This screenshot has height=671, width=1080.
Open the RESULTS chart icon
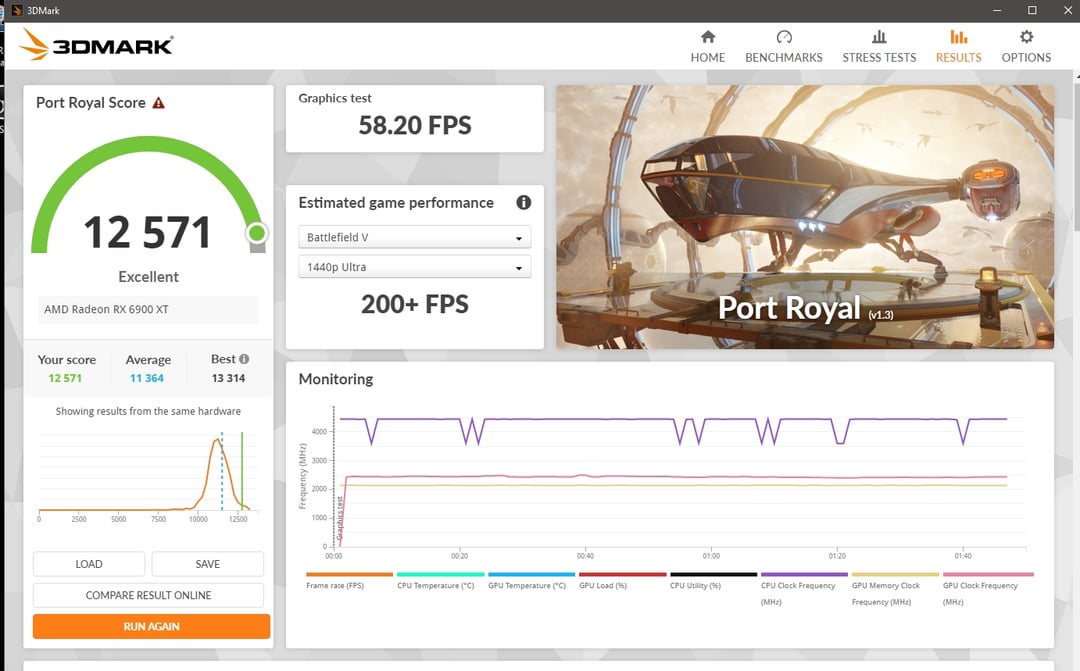pos(958,37)
